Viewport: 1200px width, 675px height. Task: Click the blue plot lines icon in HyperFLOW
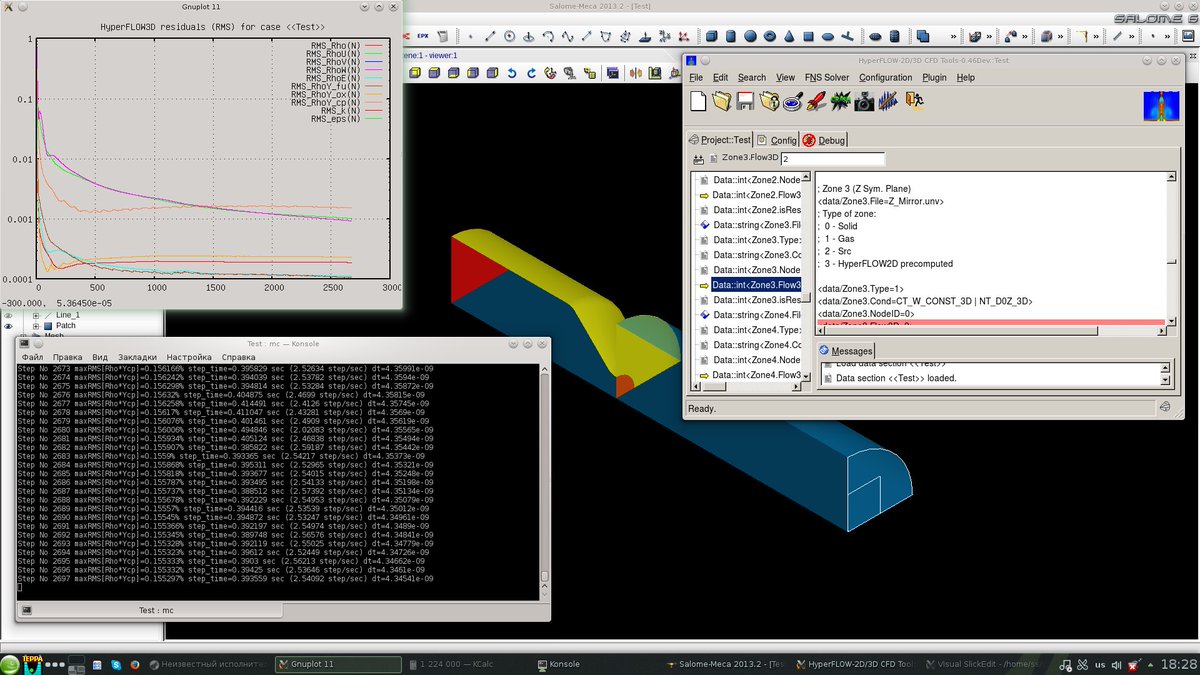point(887,101)
